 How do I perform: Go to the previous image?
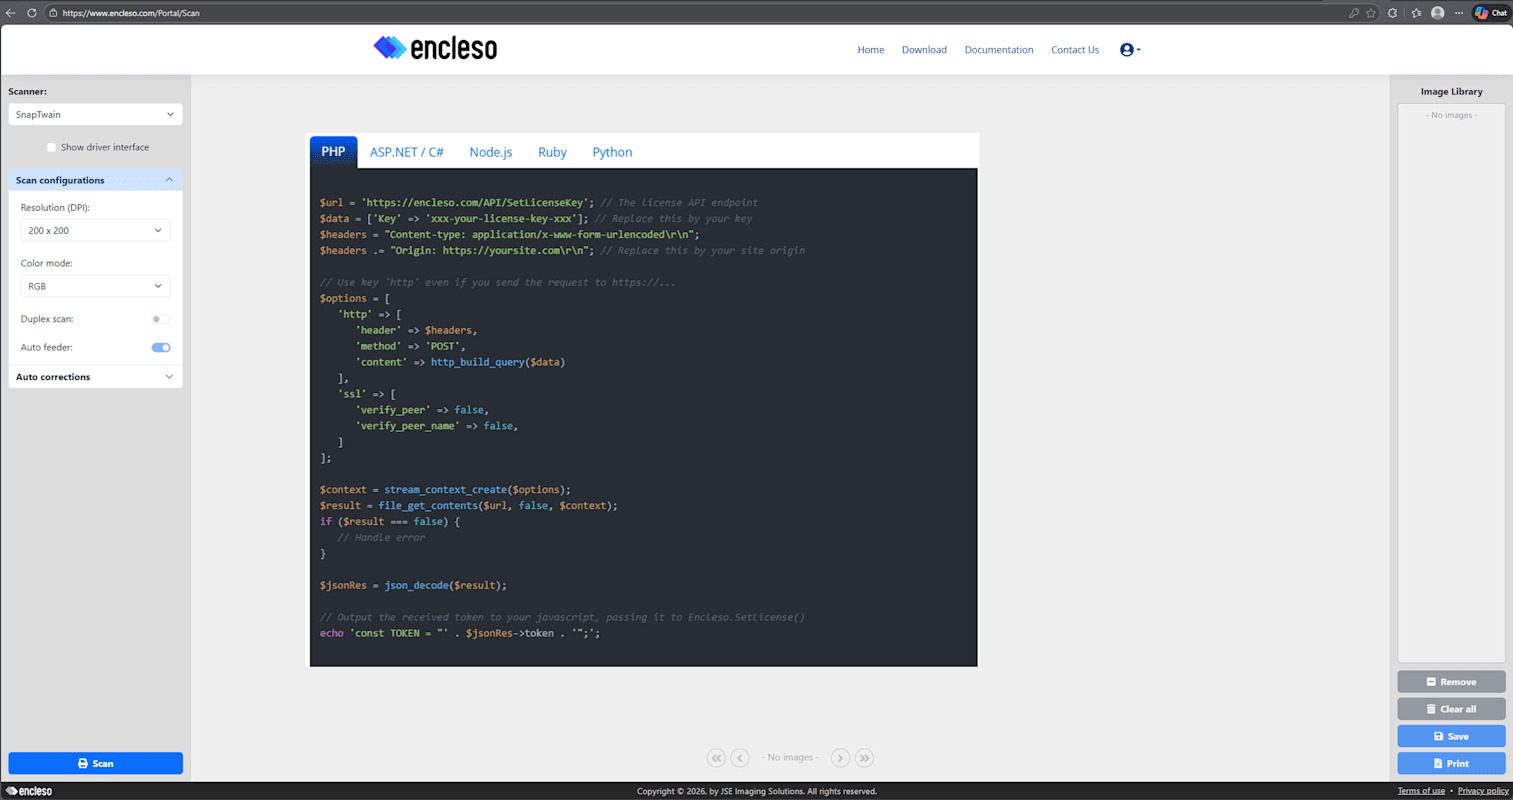(740, 758)
